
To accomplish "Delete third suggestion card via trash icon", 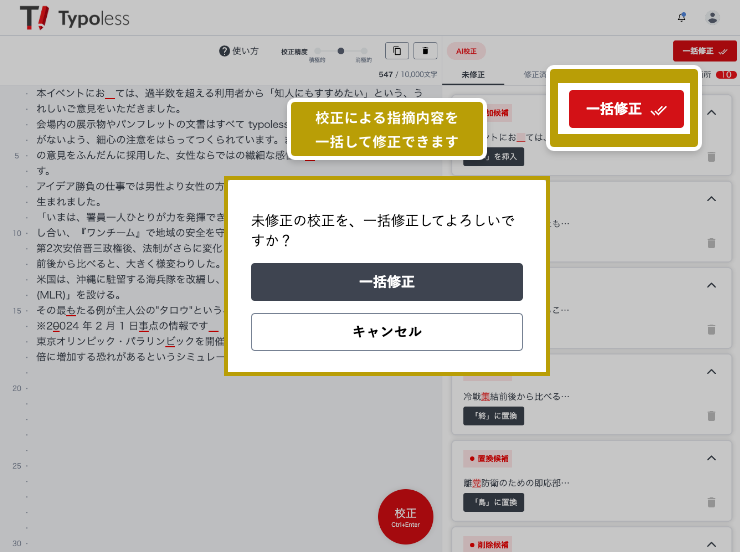I will point(711,329).
